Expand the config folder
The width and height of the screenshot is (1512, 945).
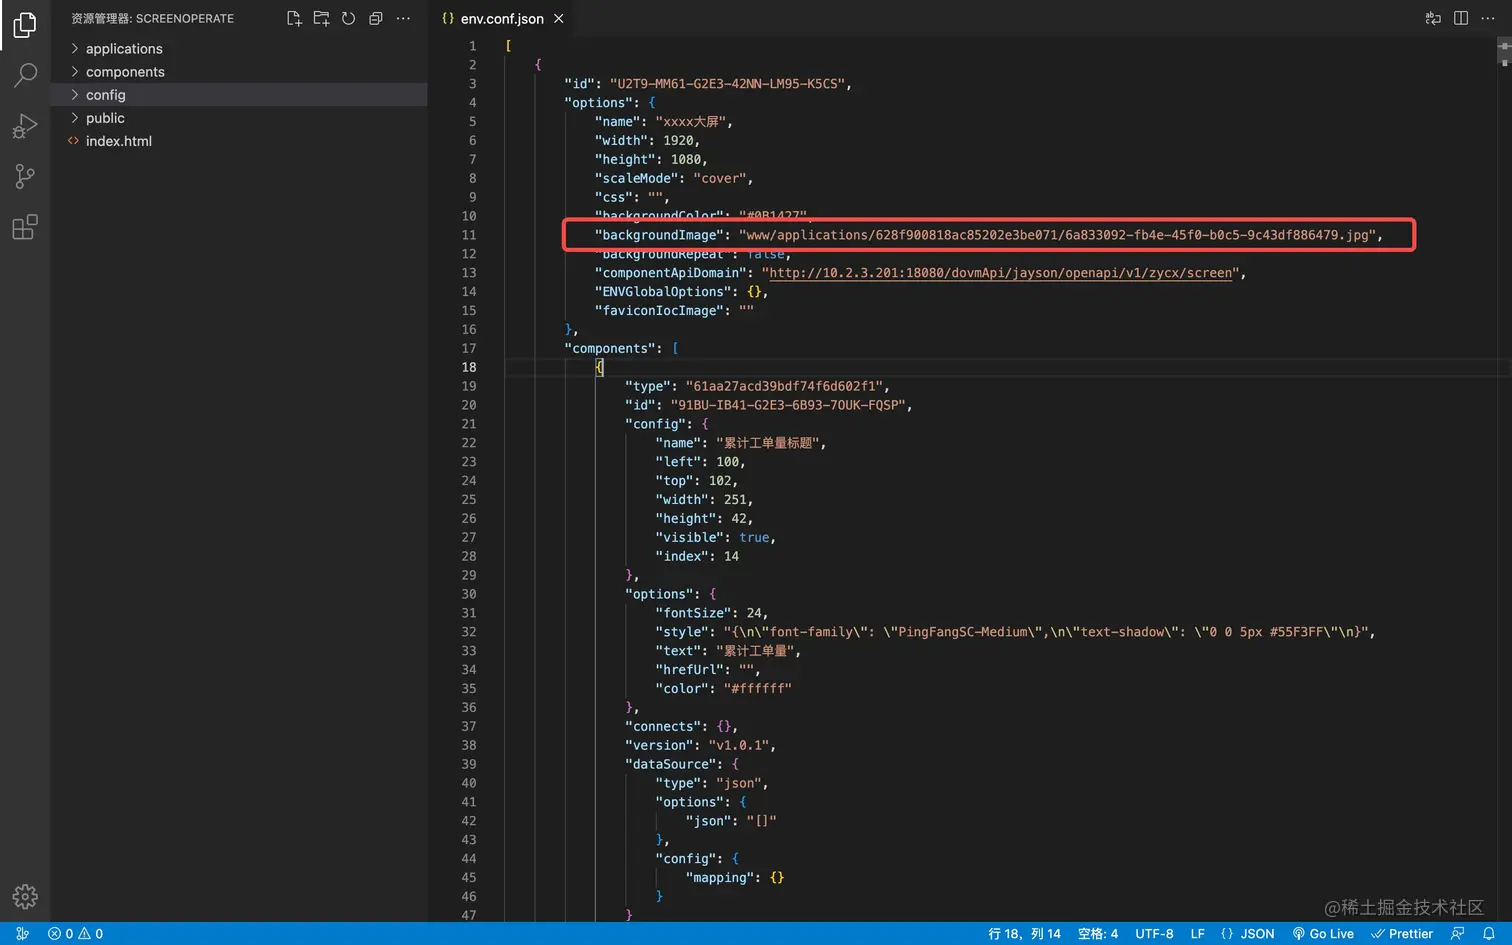239,95
